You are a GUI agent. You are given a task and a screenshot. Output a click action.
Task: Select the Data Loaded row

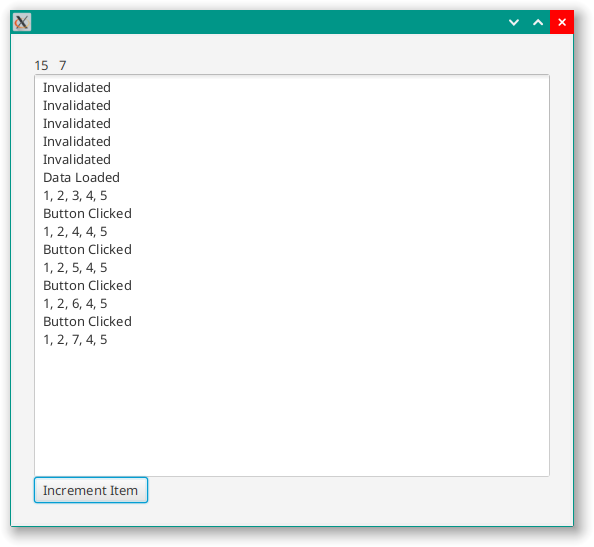pyautogui.click(x=292, y=178)
